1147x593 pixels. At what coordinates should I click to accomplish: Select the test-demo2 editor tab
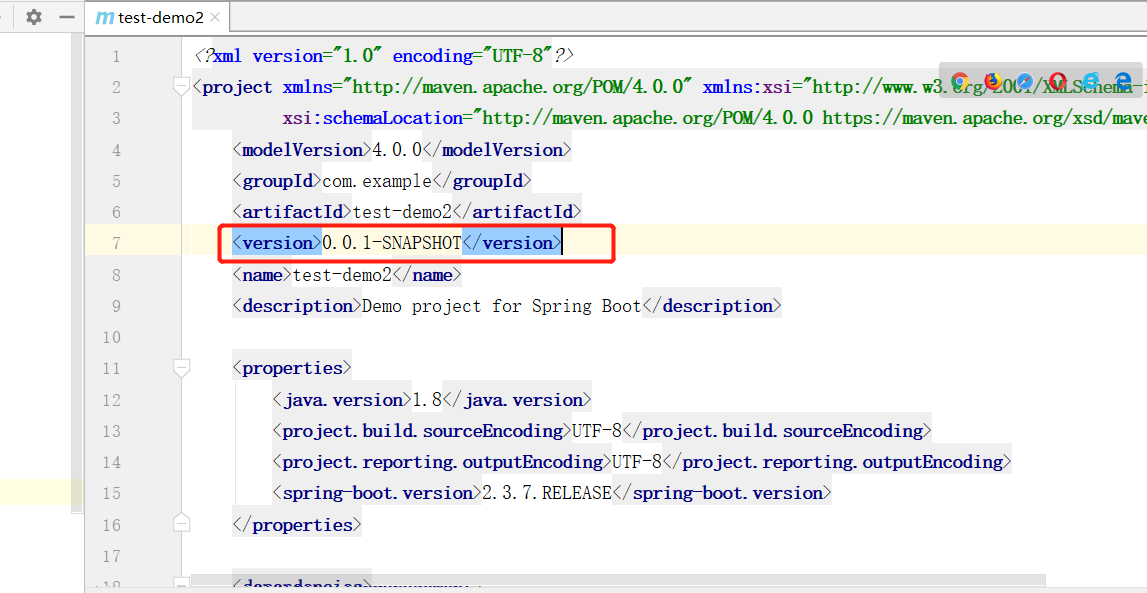156,18
